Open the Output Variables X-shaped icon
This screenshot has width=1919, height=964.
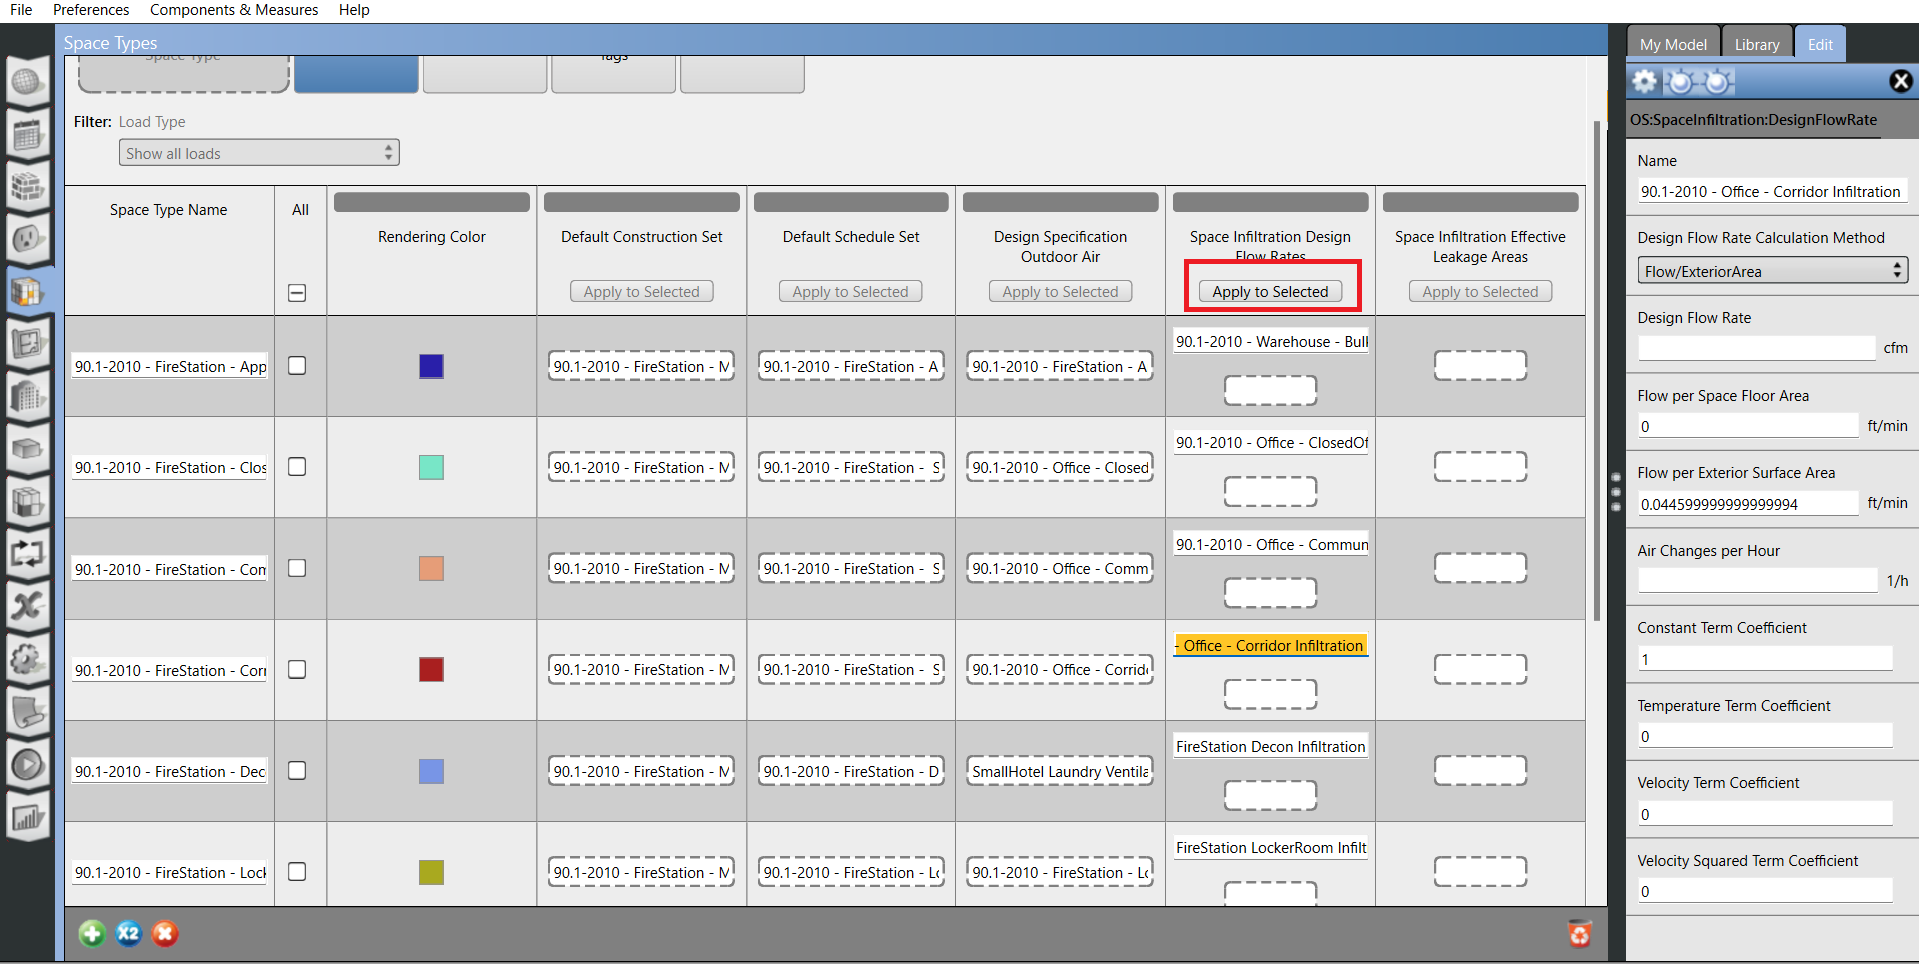27,605
